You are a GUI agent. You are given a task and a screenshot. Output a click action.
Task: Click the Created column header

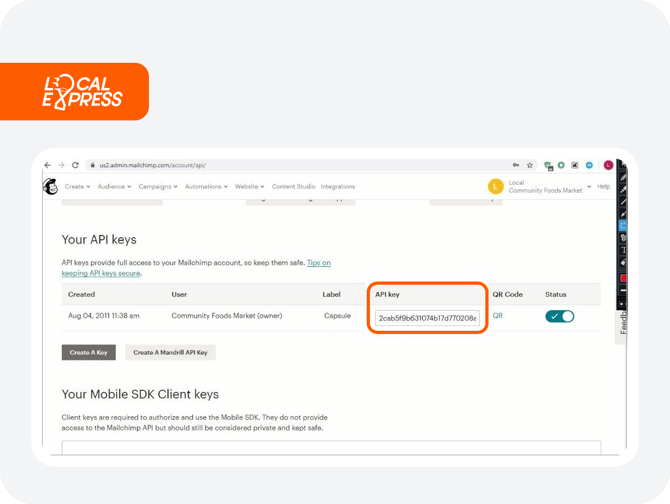81,294
